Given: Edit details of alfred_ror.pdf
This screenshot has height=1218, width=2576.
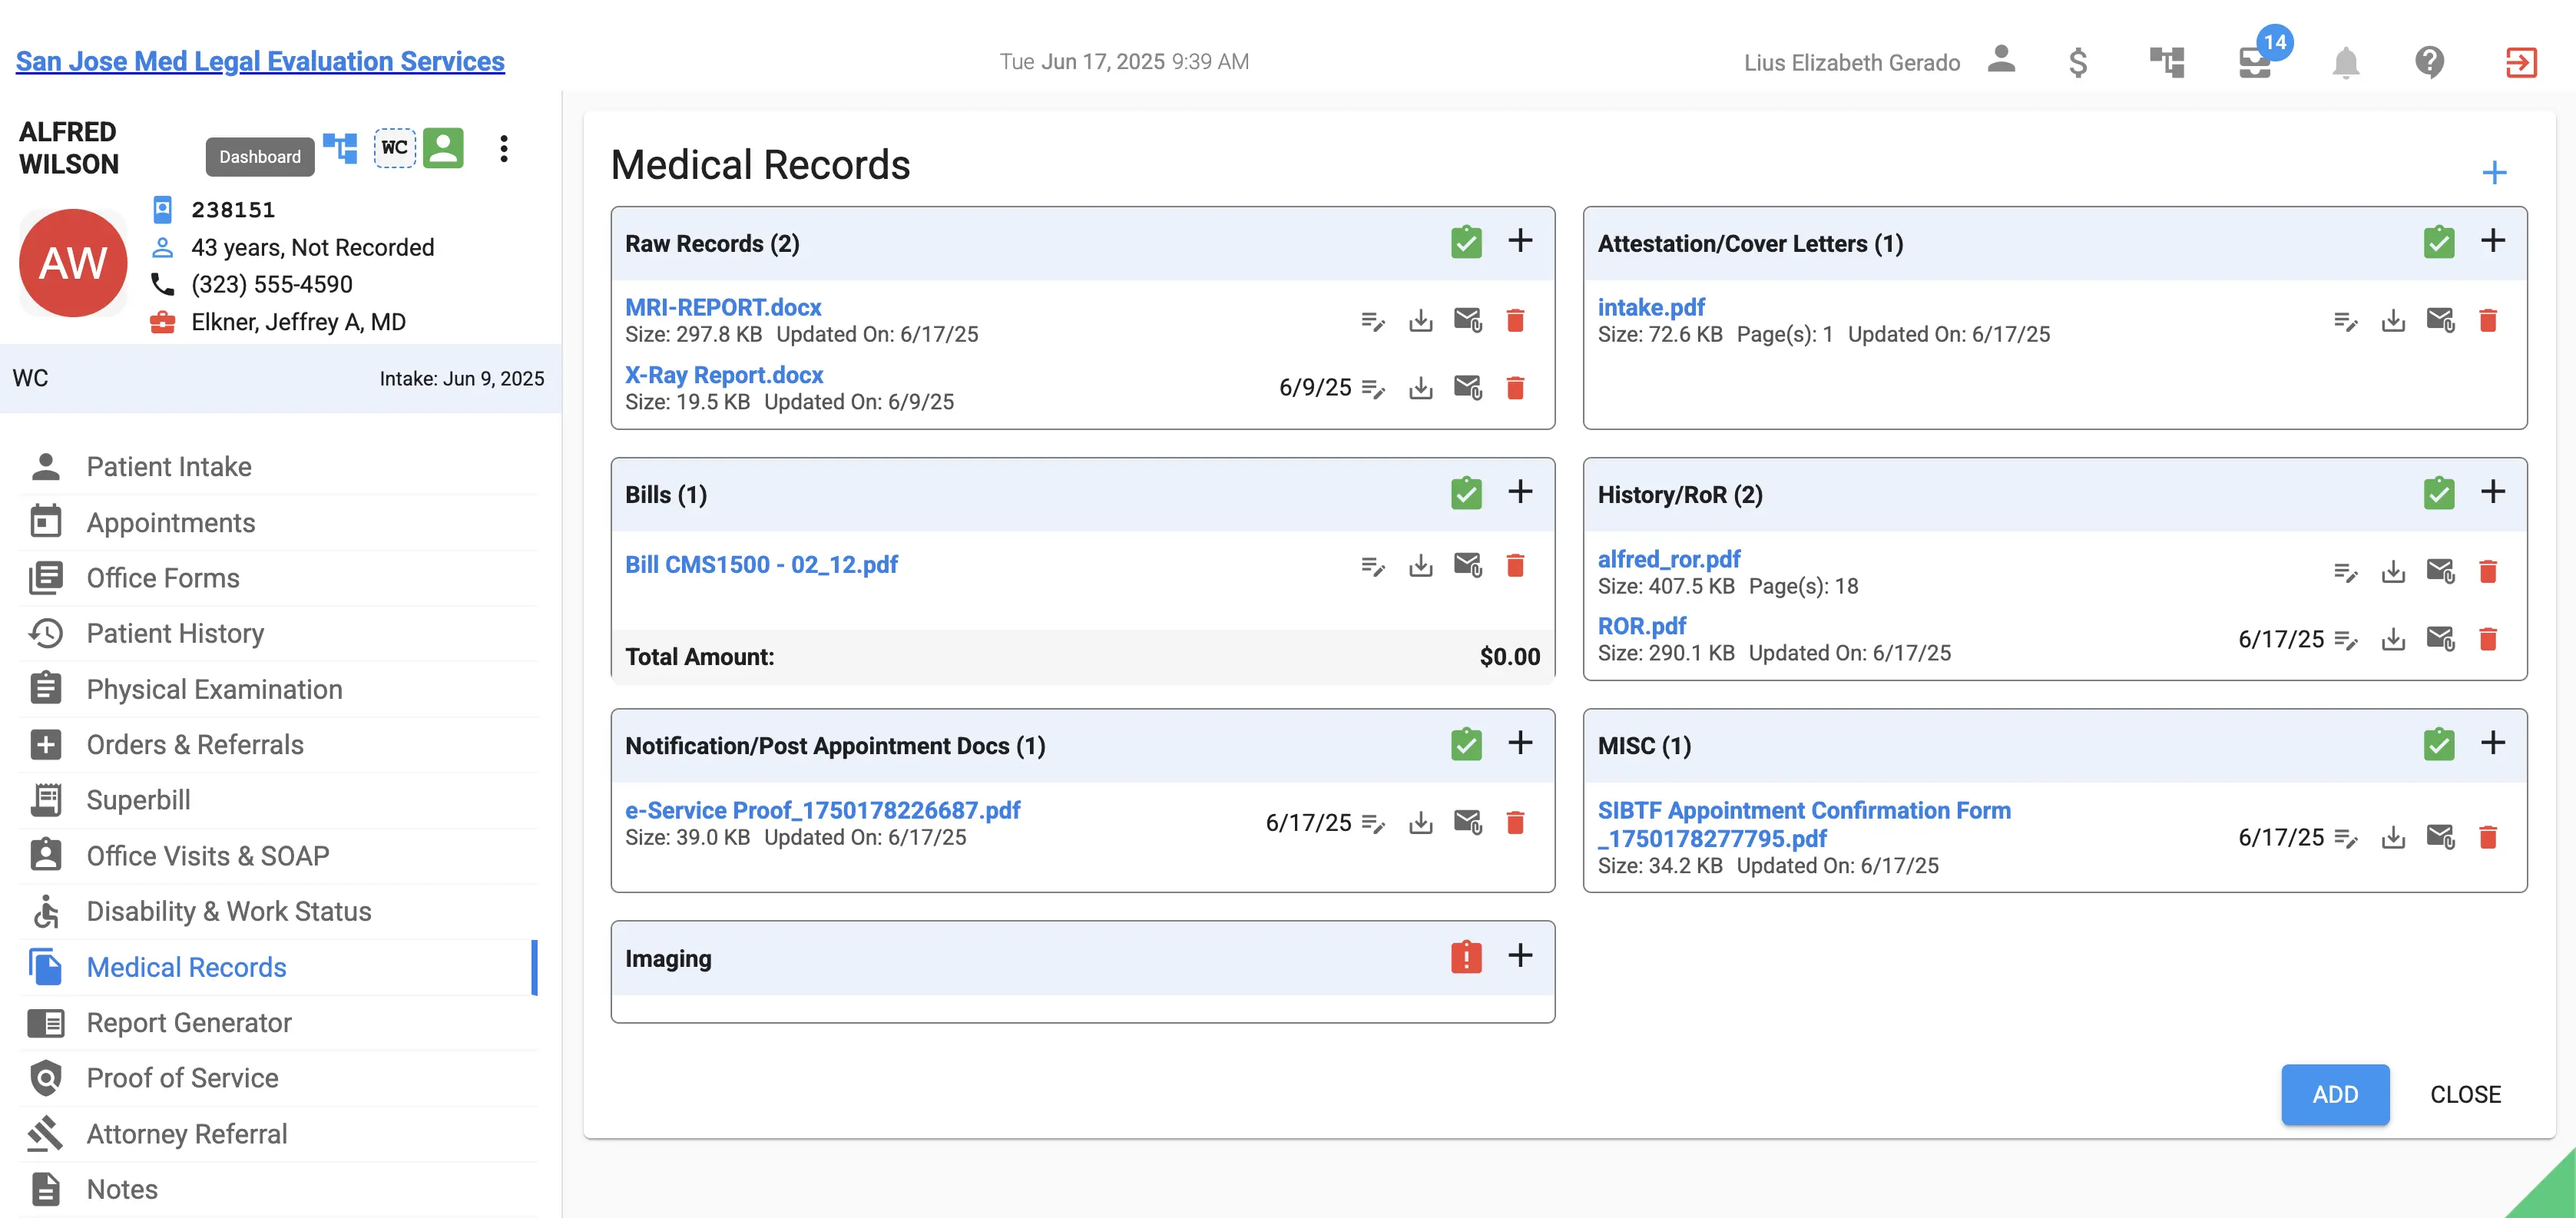Looking at the screenshot, I should pyautogui.click(x=2345, y=572).
